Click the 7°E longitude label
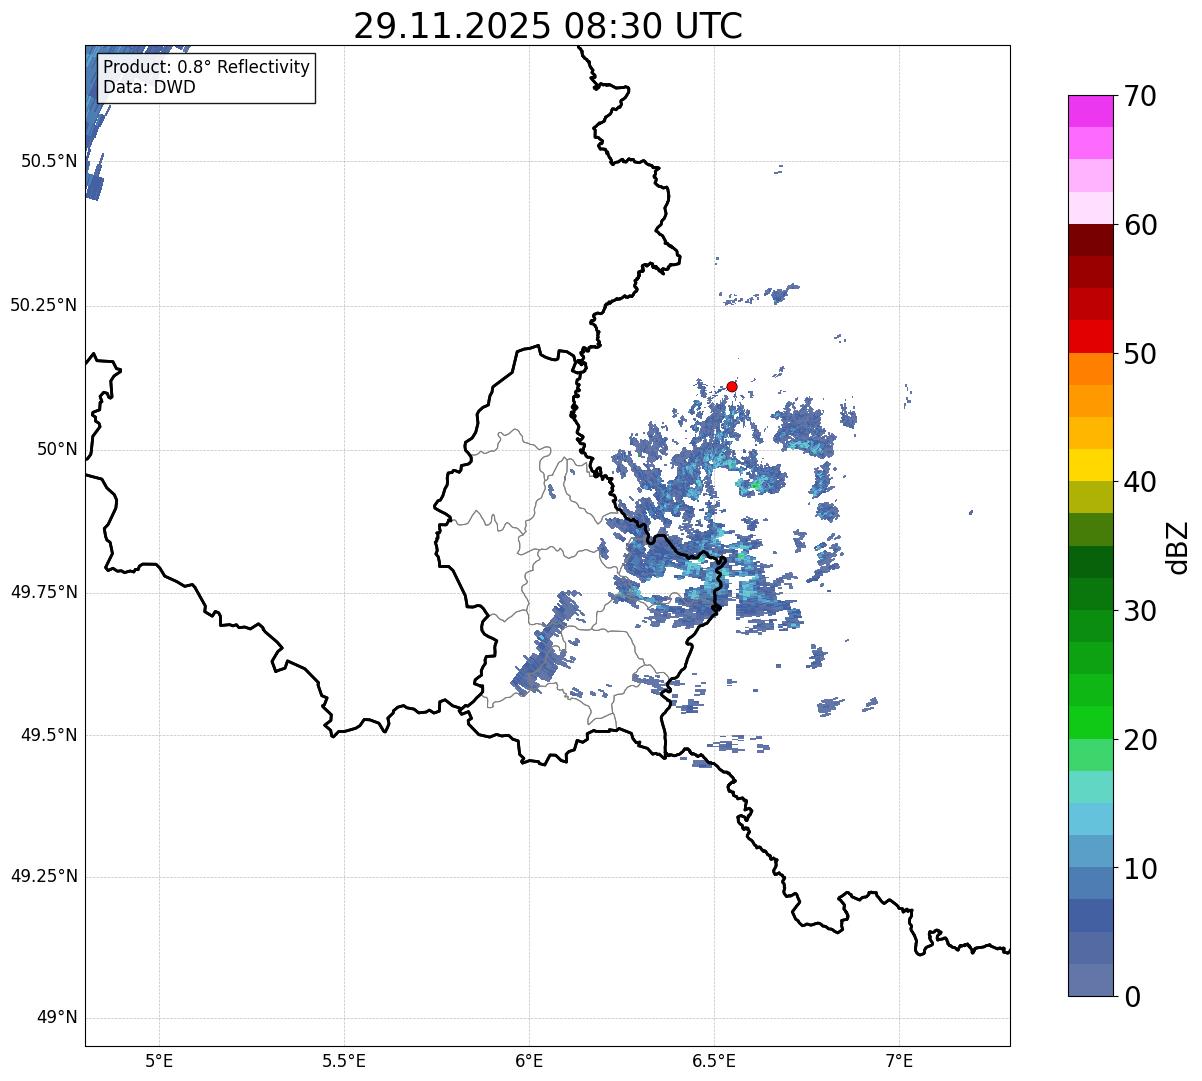Screen dimensions: 1202x1081 900,1061
